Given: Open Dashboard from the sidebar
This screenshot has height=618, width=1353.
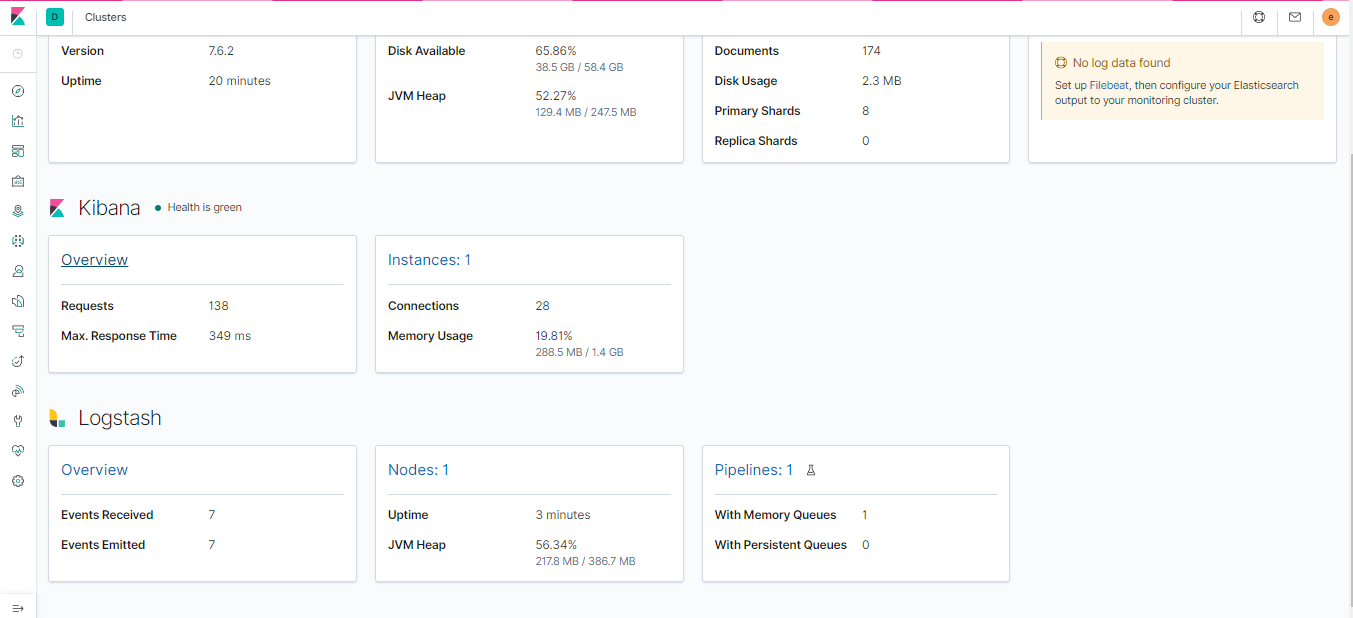Looking at the screenshot, I should click(18, 151).
